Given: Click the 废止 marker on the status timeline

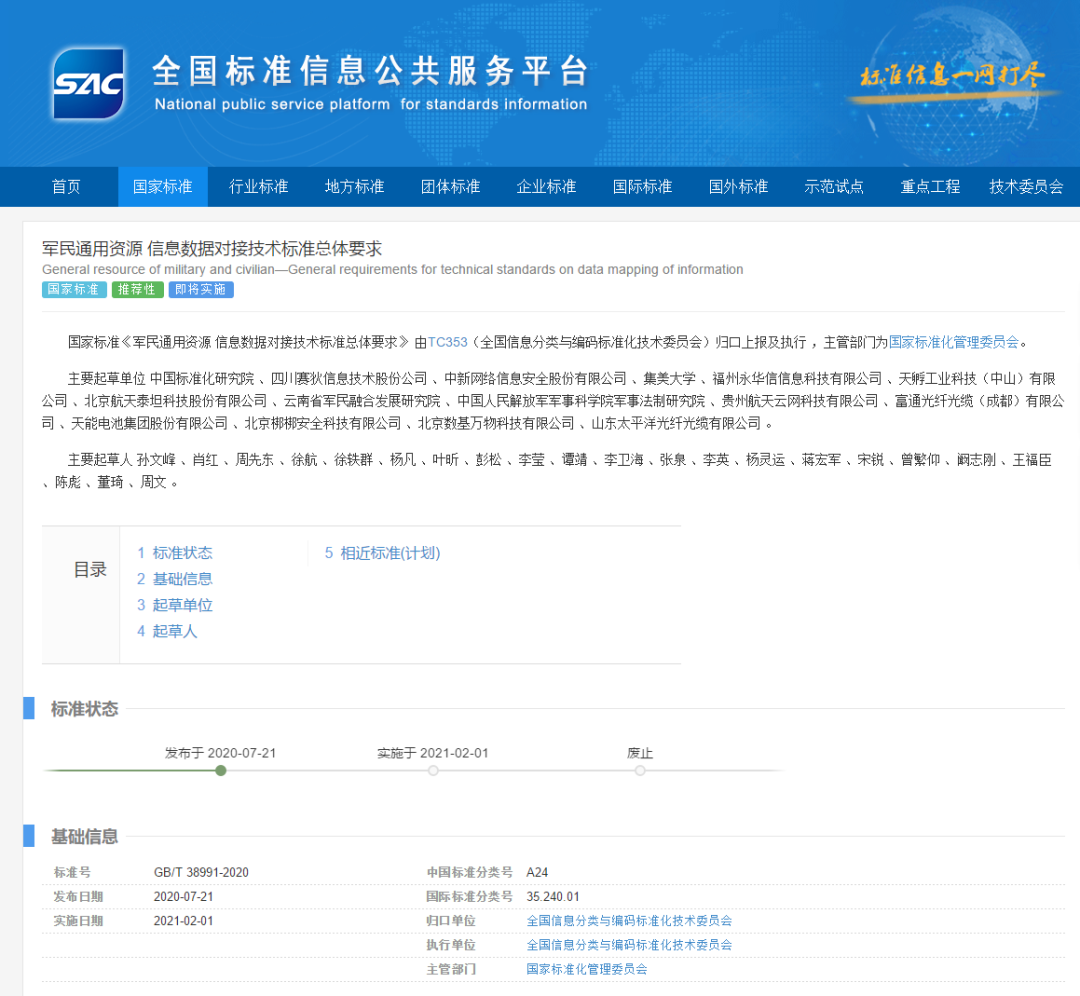Looking at the screenshot, I should coord(640,771).
